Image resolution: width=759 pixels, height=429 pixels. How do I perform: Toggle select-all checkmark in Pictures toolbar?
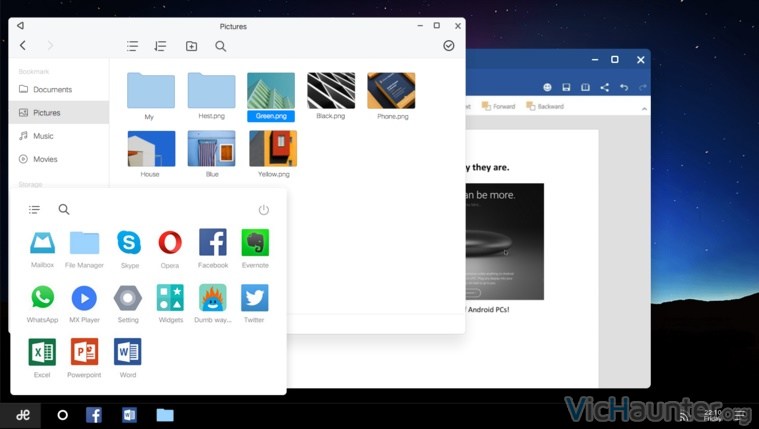(449, 46)
